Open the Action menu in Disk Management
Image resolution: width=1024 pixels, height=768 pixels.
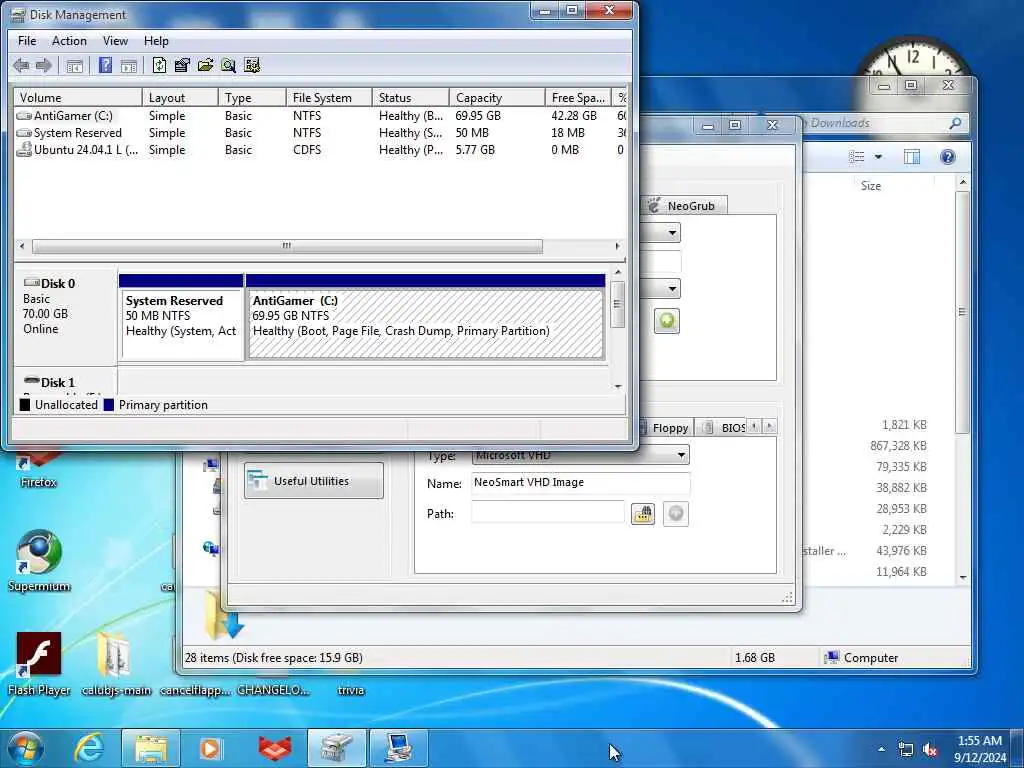[x=69, y=40]
